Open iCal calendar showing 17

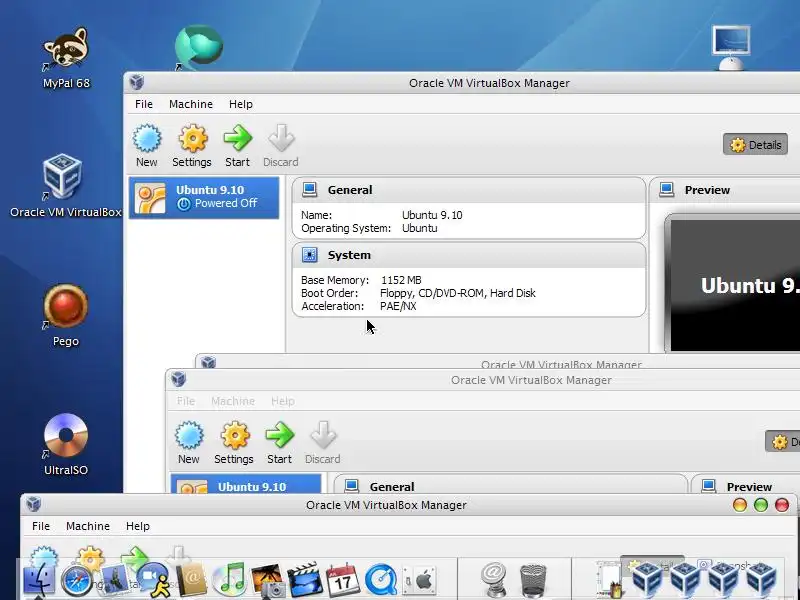coord(342,580)
